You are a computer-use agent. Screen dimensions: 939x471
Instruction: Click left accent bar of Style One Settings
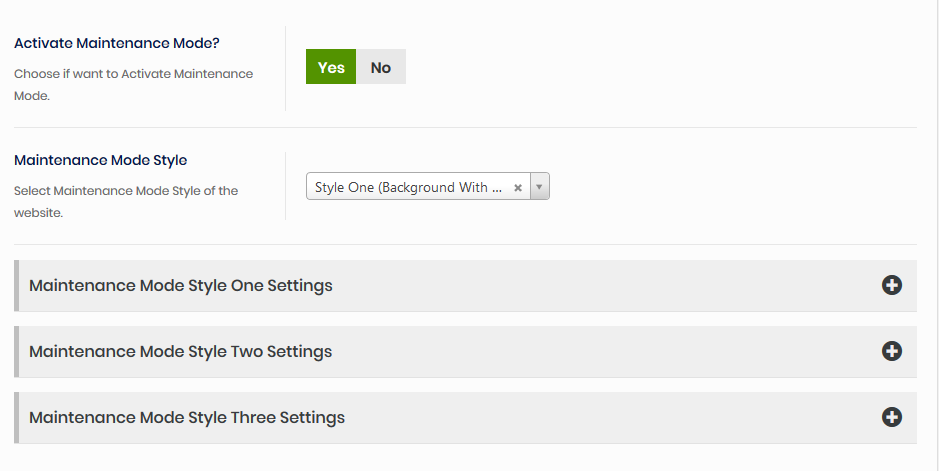[16, 286]
